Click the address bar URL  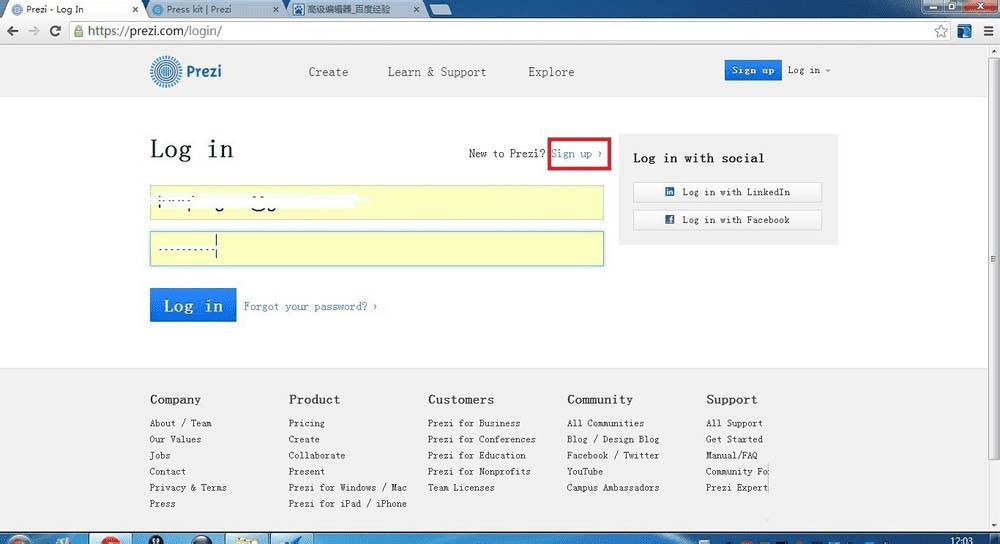click(154, 31)
